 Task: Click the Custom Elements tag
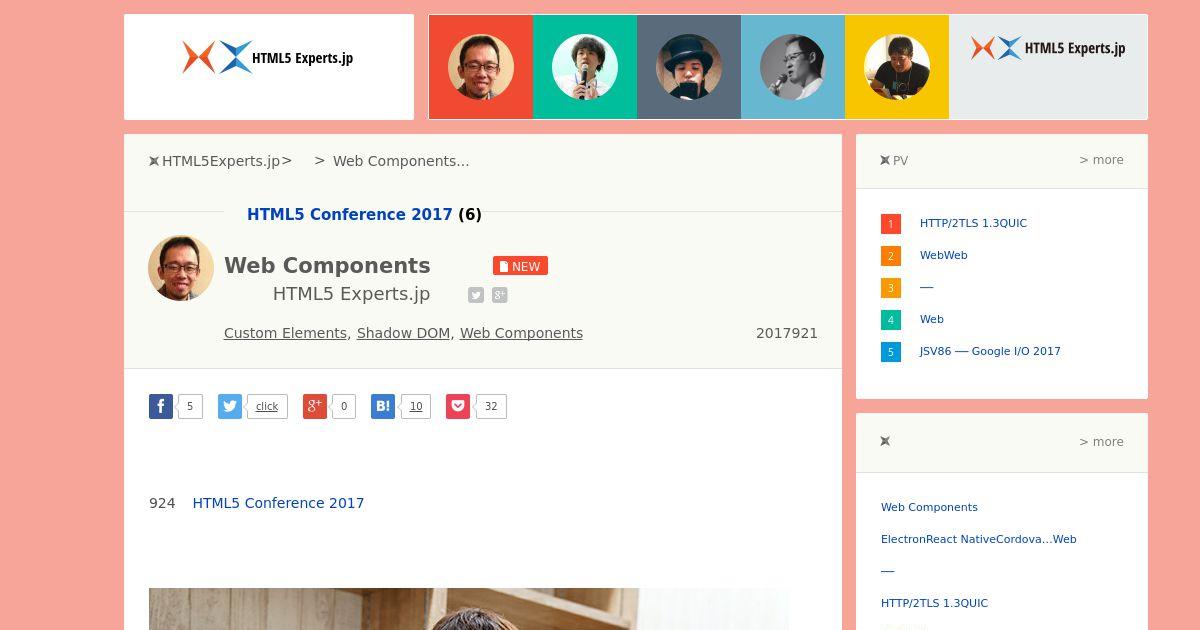(x=285, y=333)
